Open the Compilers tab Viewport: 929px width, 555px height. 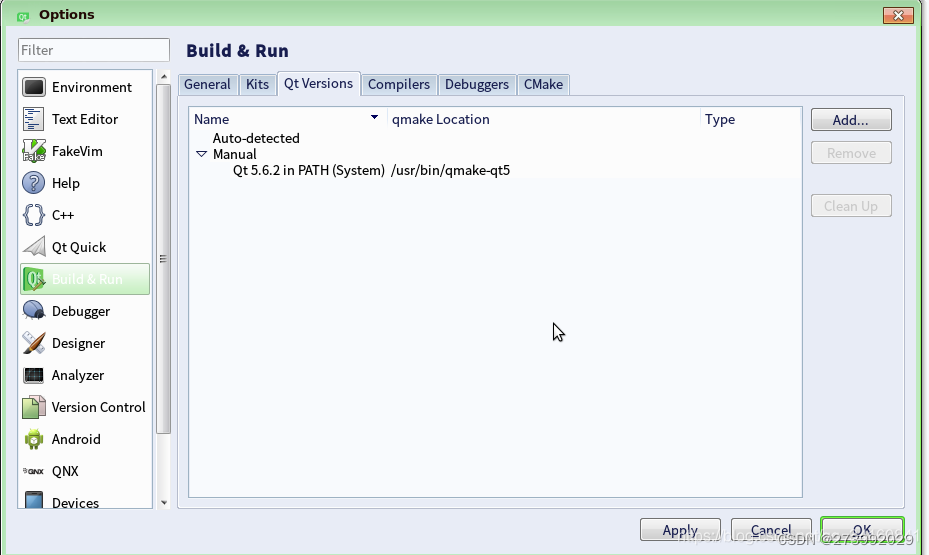399,85
